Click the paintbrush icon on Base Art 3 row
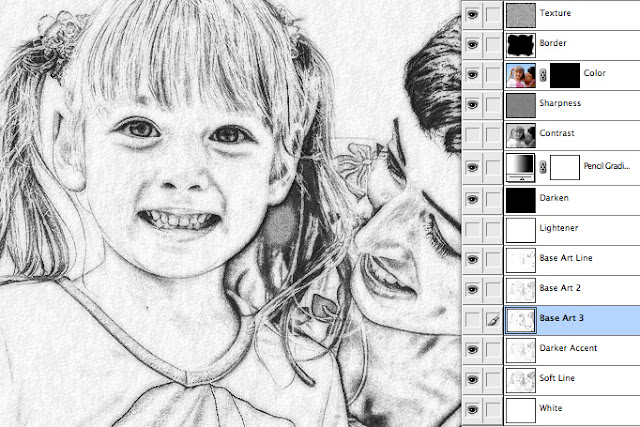This screenshot has height=427, width=640. (x=493, y=320)
